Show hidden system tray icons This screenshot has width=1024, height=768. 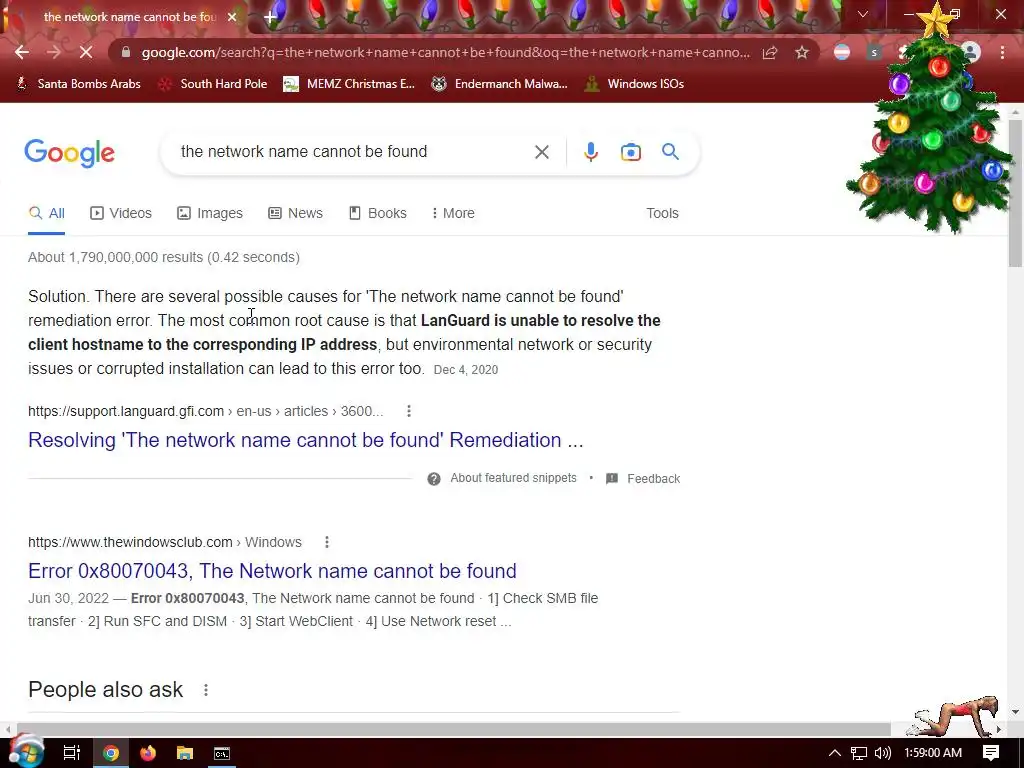(834, 753)
